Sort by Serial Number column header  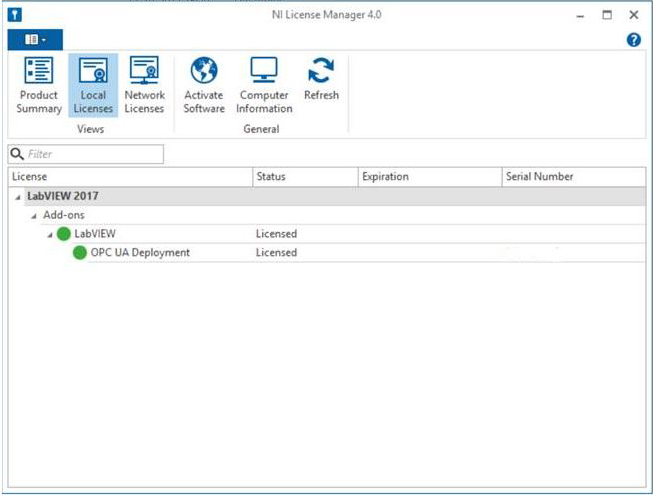point(574,177)
